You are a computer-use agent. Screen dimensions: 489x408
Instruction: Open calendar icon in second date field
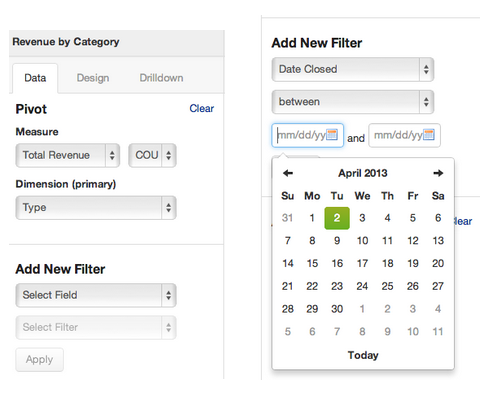coord(429,135)
